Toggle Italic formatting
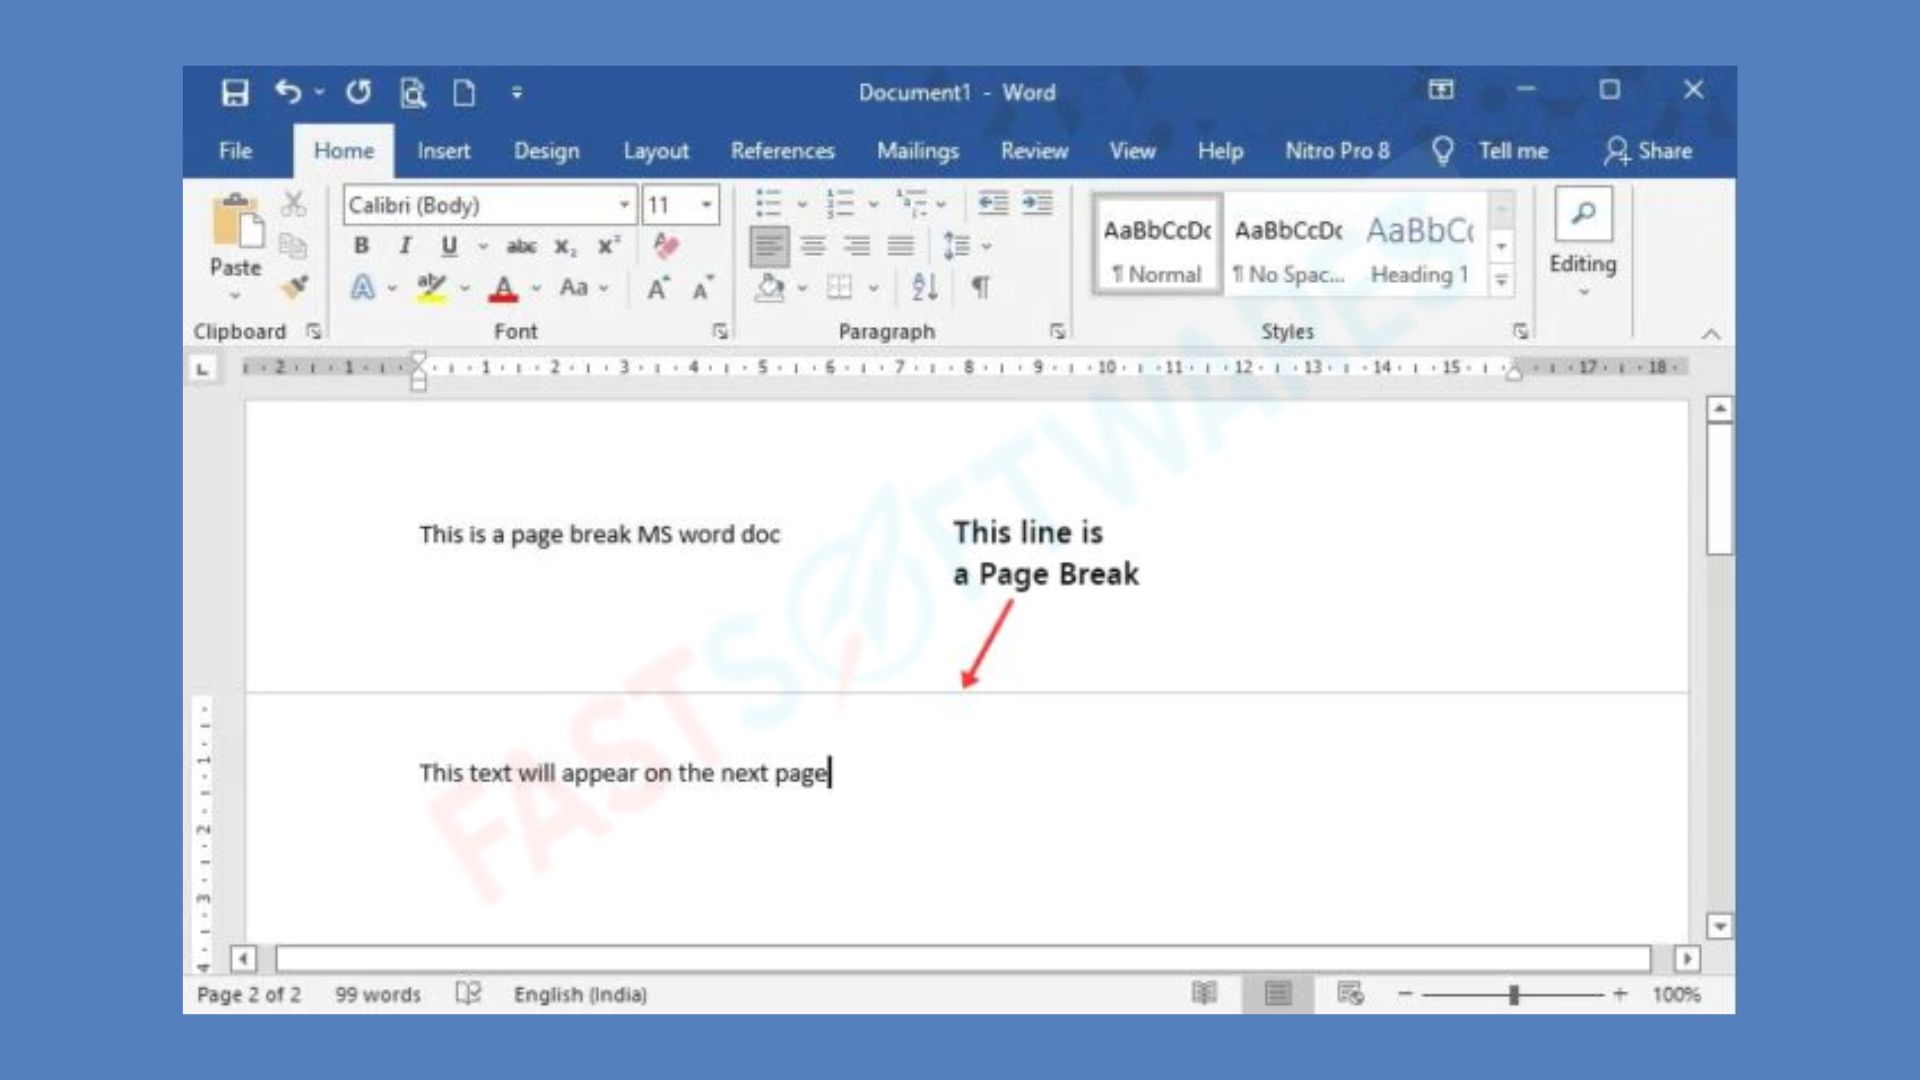Image resolution: width=1920 pixels, height=1080 pixels. coord(405,246)
